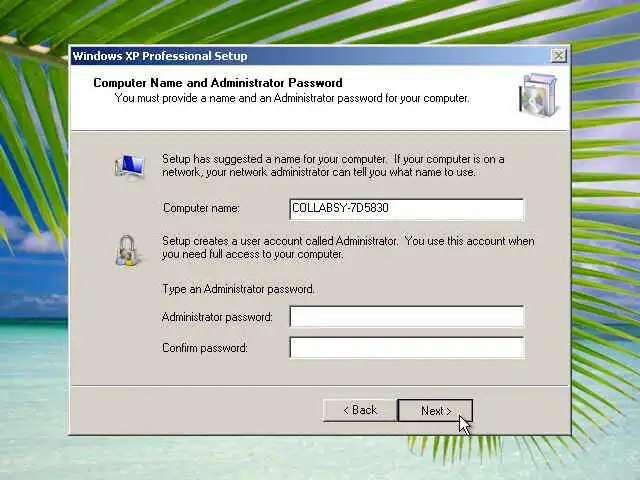Click the 'Administrator password:' label
The width and height of the screenshot is (640, 480).
click(x=217, y=317)
